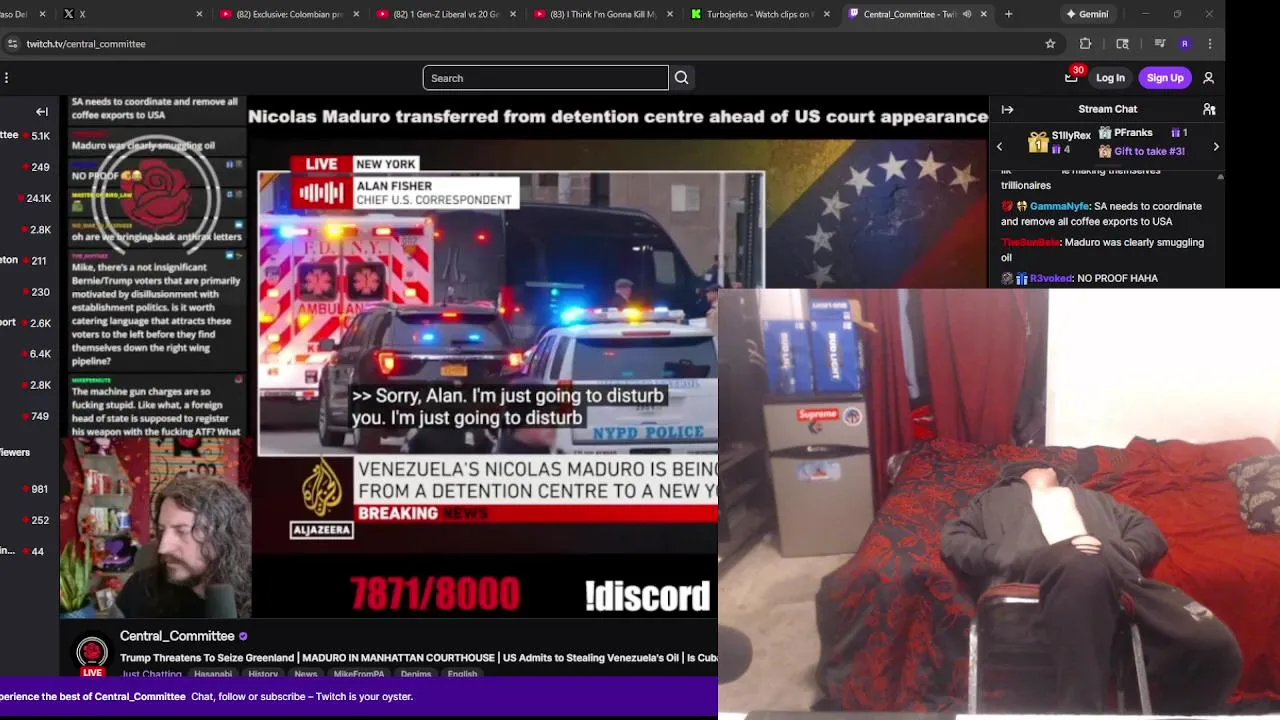
Task: Click the site info icon in address bar
Action: [x=12, y=44]
